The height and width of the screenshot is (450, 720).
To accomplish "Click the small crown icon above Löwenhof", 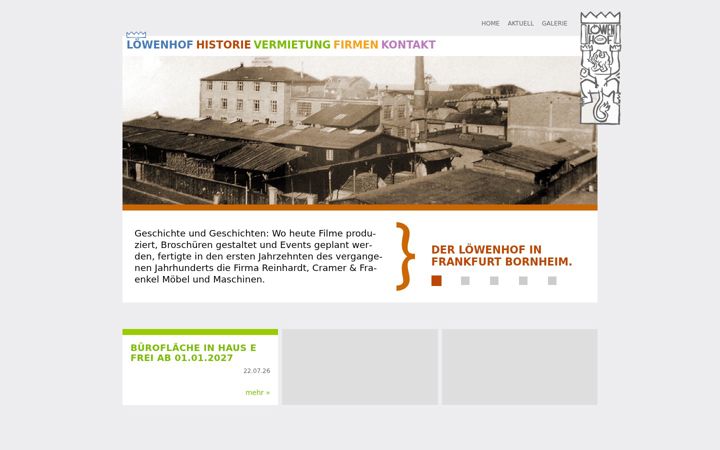I will pyautogui.click(x=136, y=35).
